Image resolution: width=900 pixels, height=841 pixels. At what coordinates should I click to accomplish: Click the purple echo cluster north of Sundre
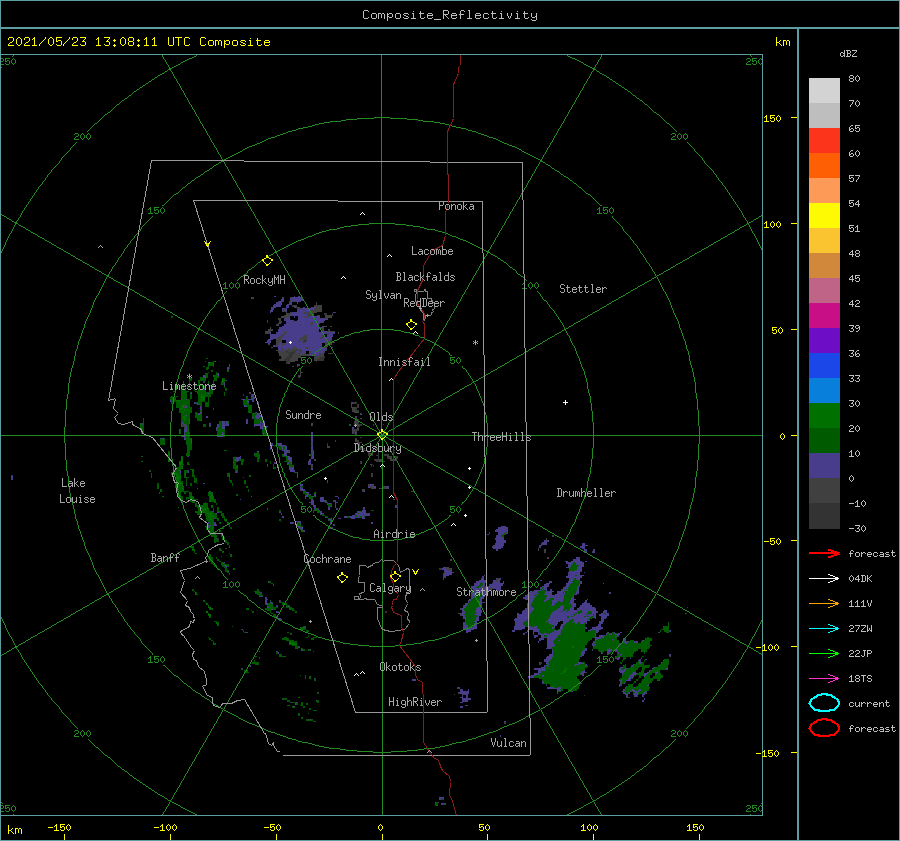click(298, 332)
